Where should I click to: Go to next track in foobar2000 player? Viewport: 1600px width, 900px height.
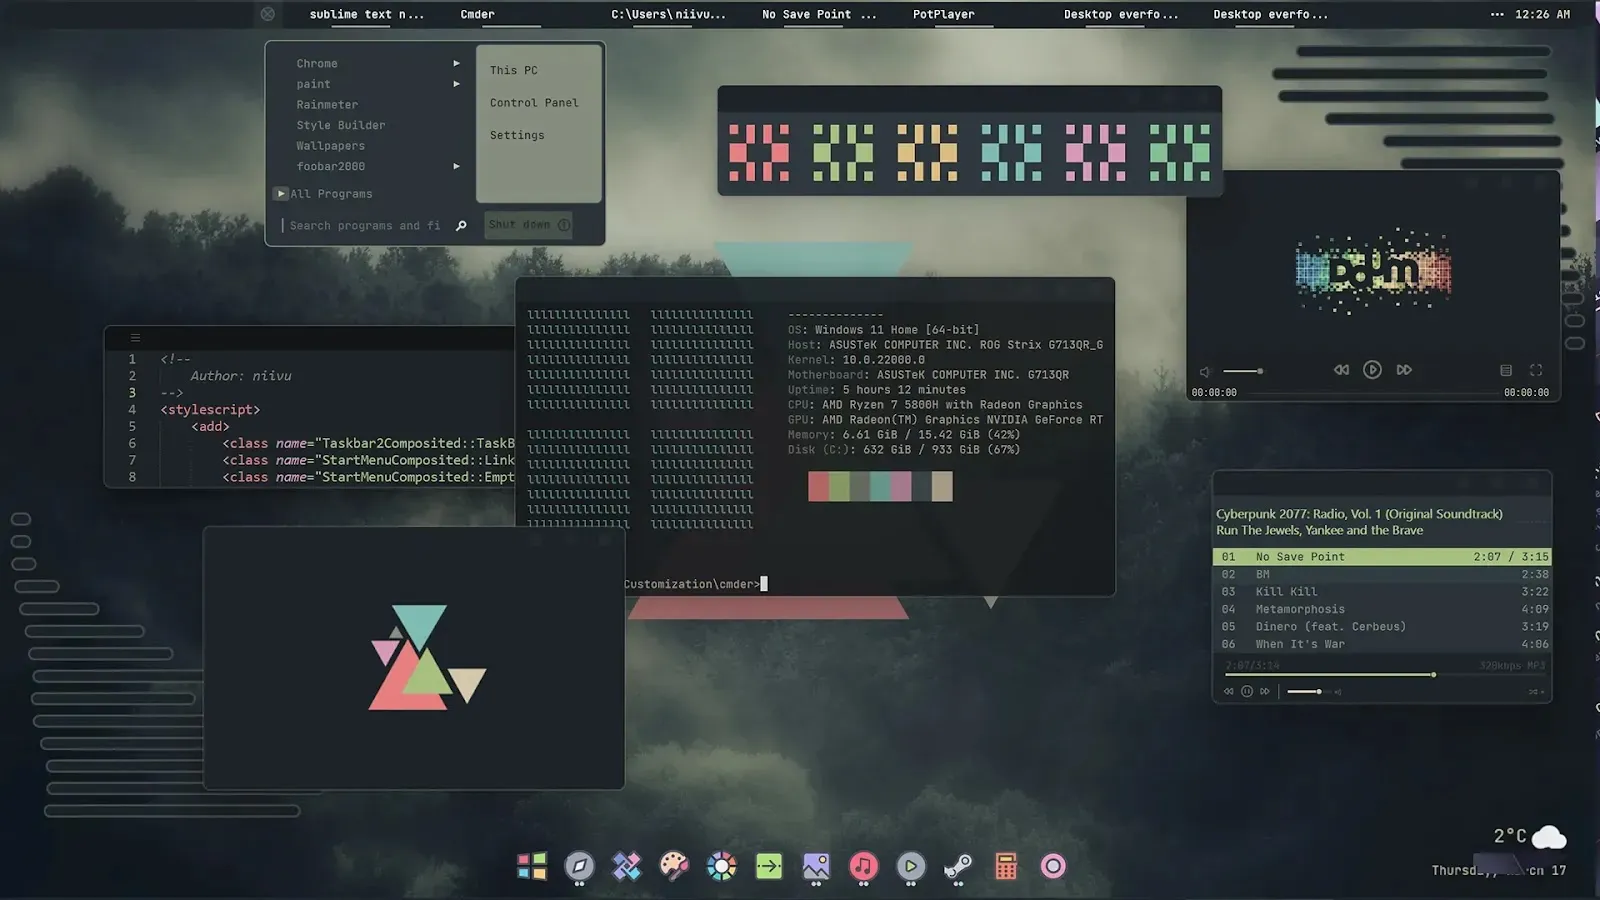tap(1265, 691)
